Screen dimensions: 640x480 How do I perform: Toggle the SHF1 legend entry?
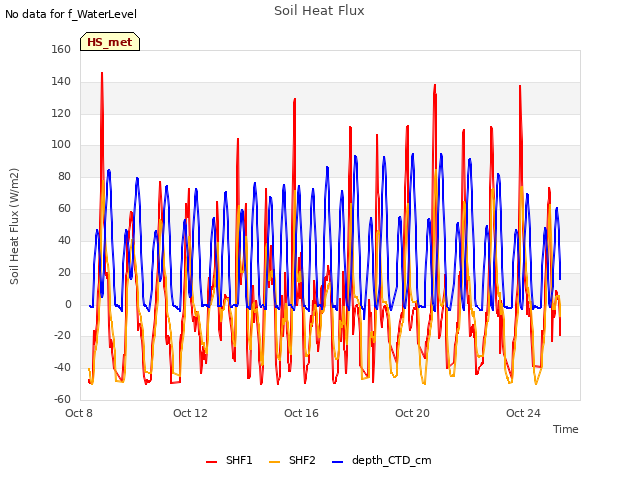[x=229, y=460]
